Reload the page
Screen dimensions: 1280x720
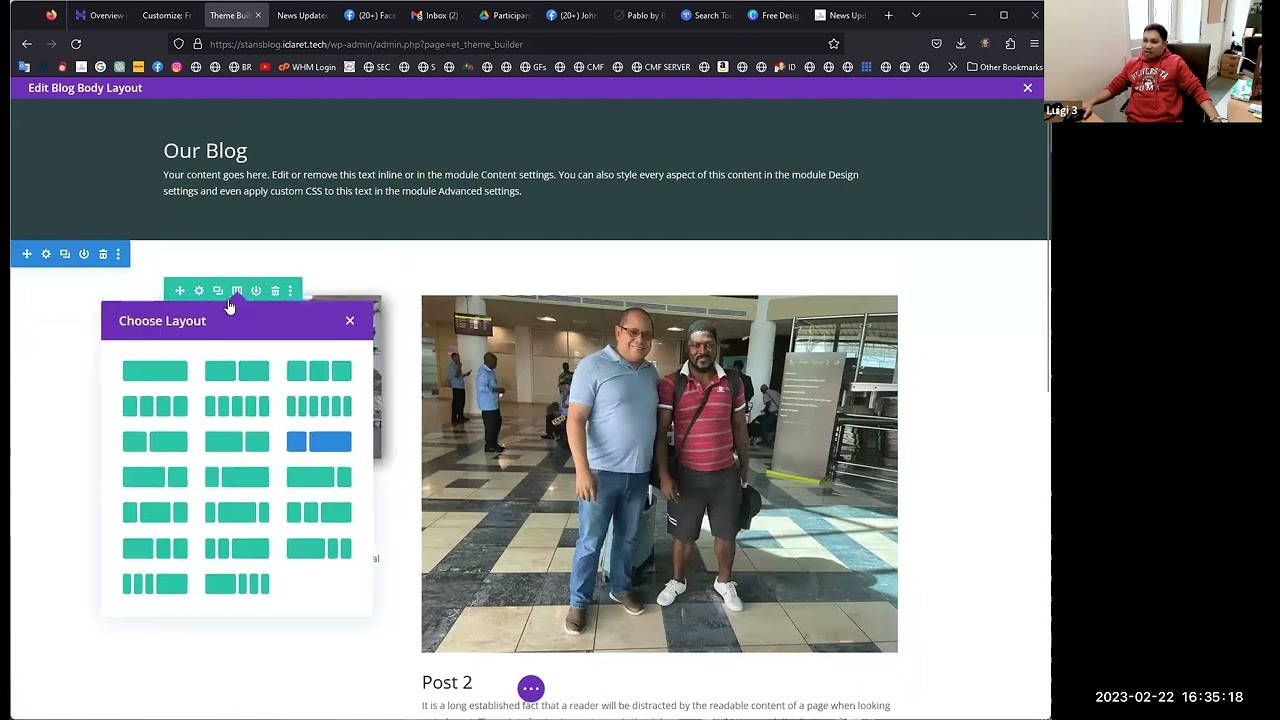[76, 44]
